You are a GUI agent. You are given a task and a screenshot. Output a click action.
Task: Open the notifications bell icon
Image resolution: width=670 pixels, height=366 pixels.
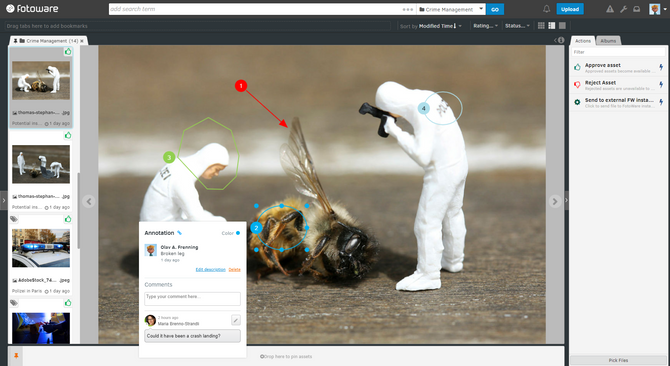[x=547, y=9]
